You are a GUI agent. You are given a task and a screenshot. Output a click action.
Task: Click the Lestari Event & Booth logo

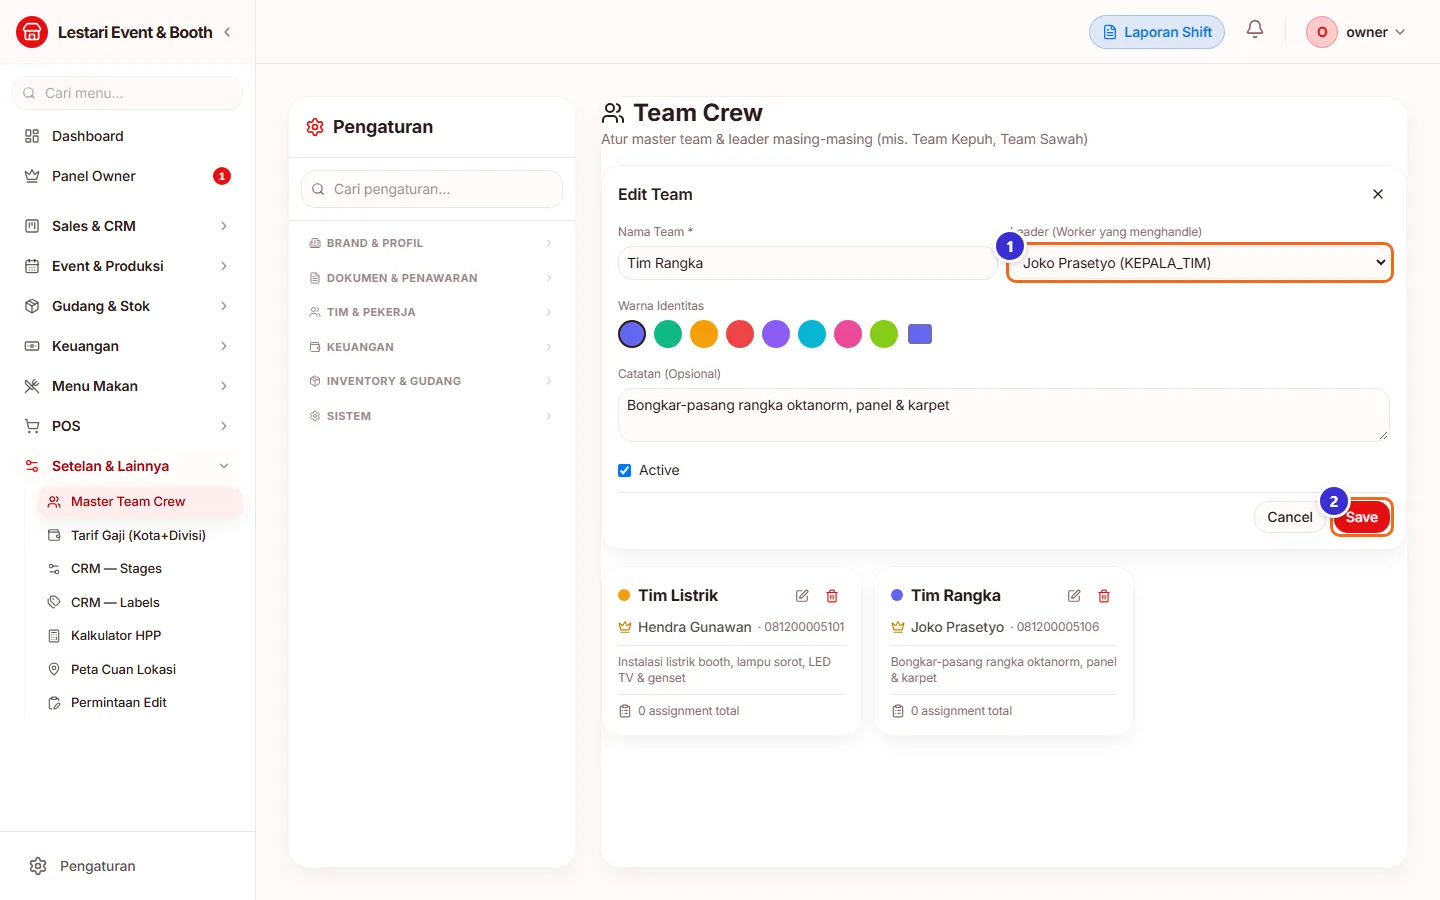coord(32,32)
